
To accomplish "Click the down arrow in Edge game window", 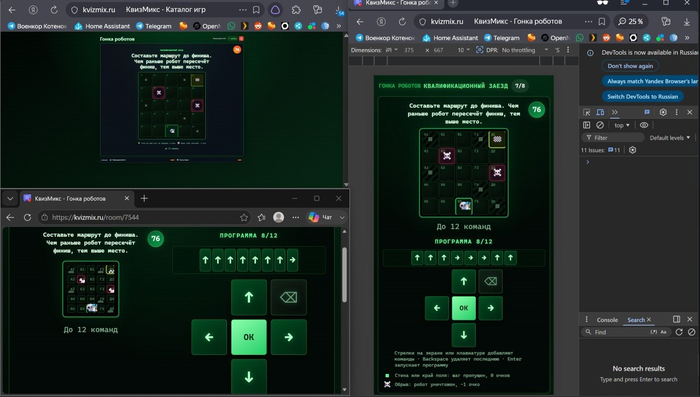I will pyautogui.click(x=249, y=376).
